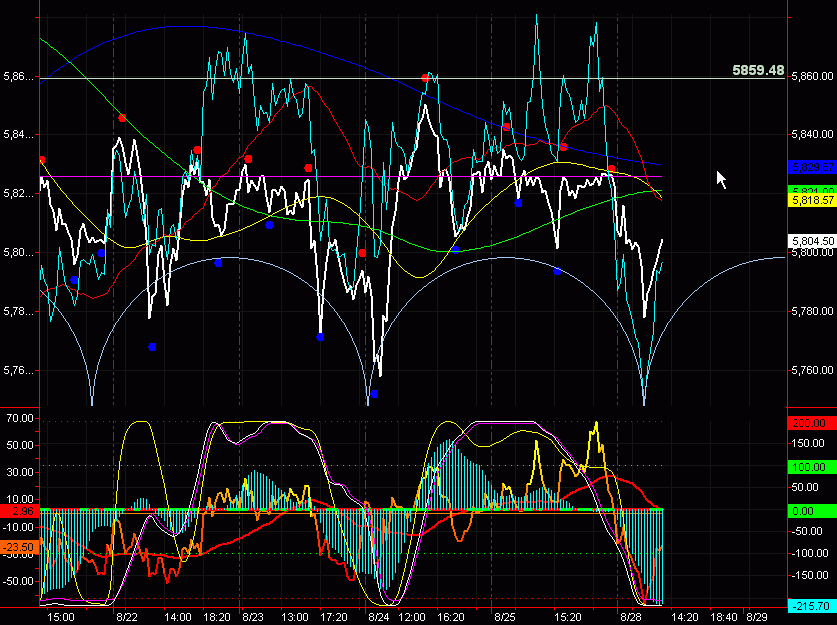Click the red dot on the 5859.48 line
Screen dimensions: 837x625
pos(425,78)
